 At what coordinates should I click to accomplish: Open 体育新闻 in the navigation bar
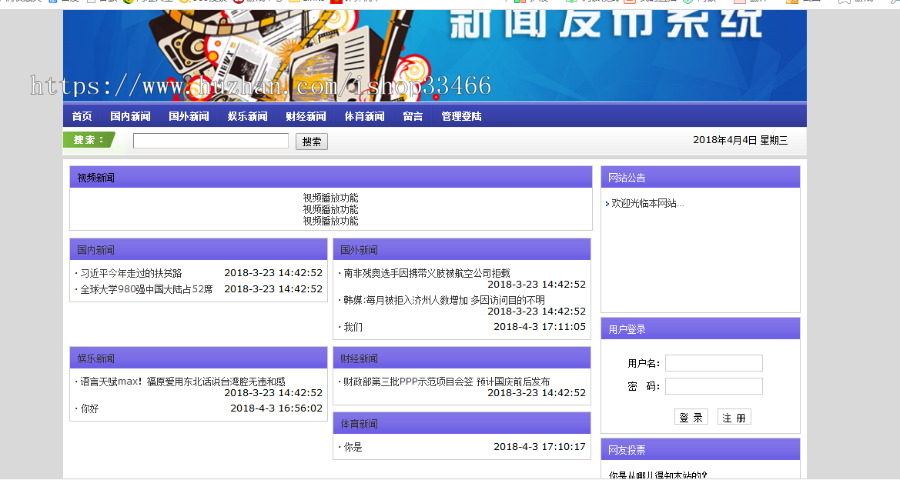pos(364,116)
